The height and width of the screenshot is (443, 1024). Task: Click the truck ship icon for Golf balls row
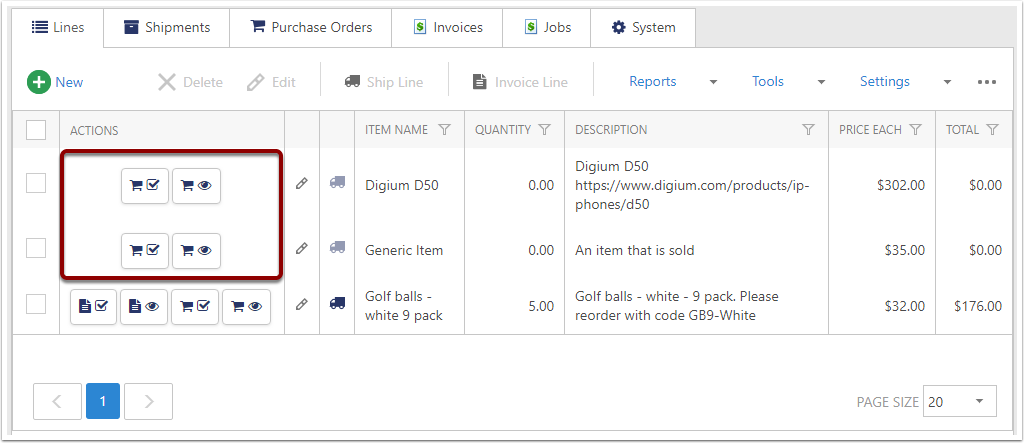337,303
